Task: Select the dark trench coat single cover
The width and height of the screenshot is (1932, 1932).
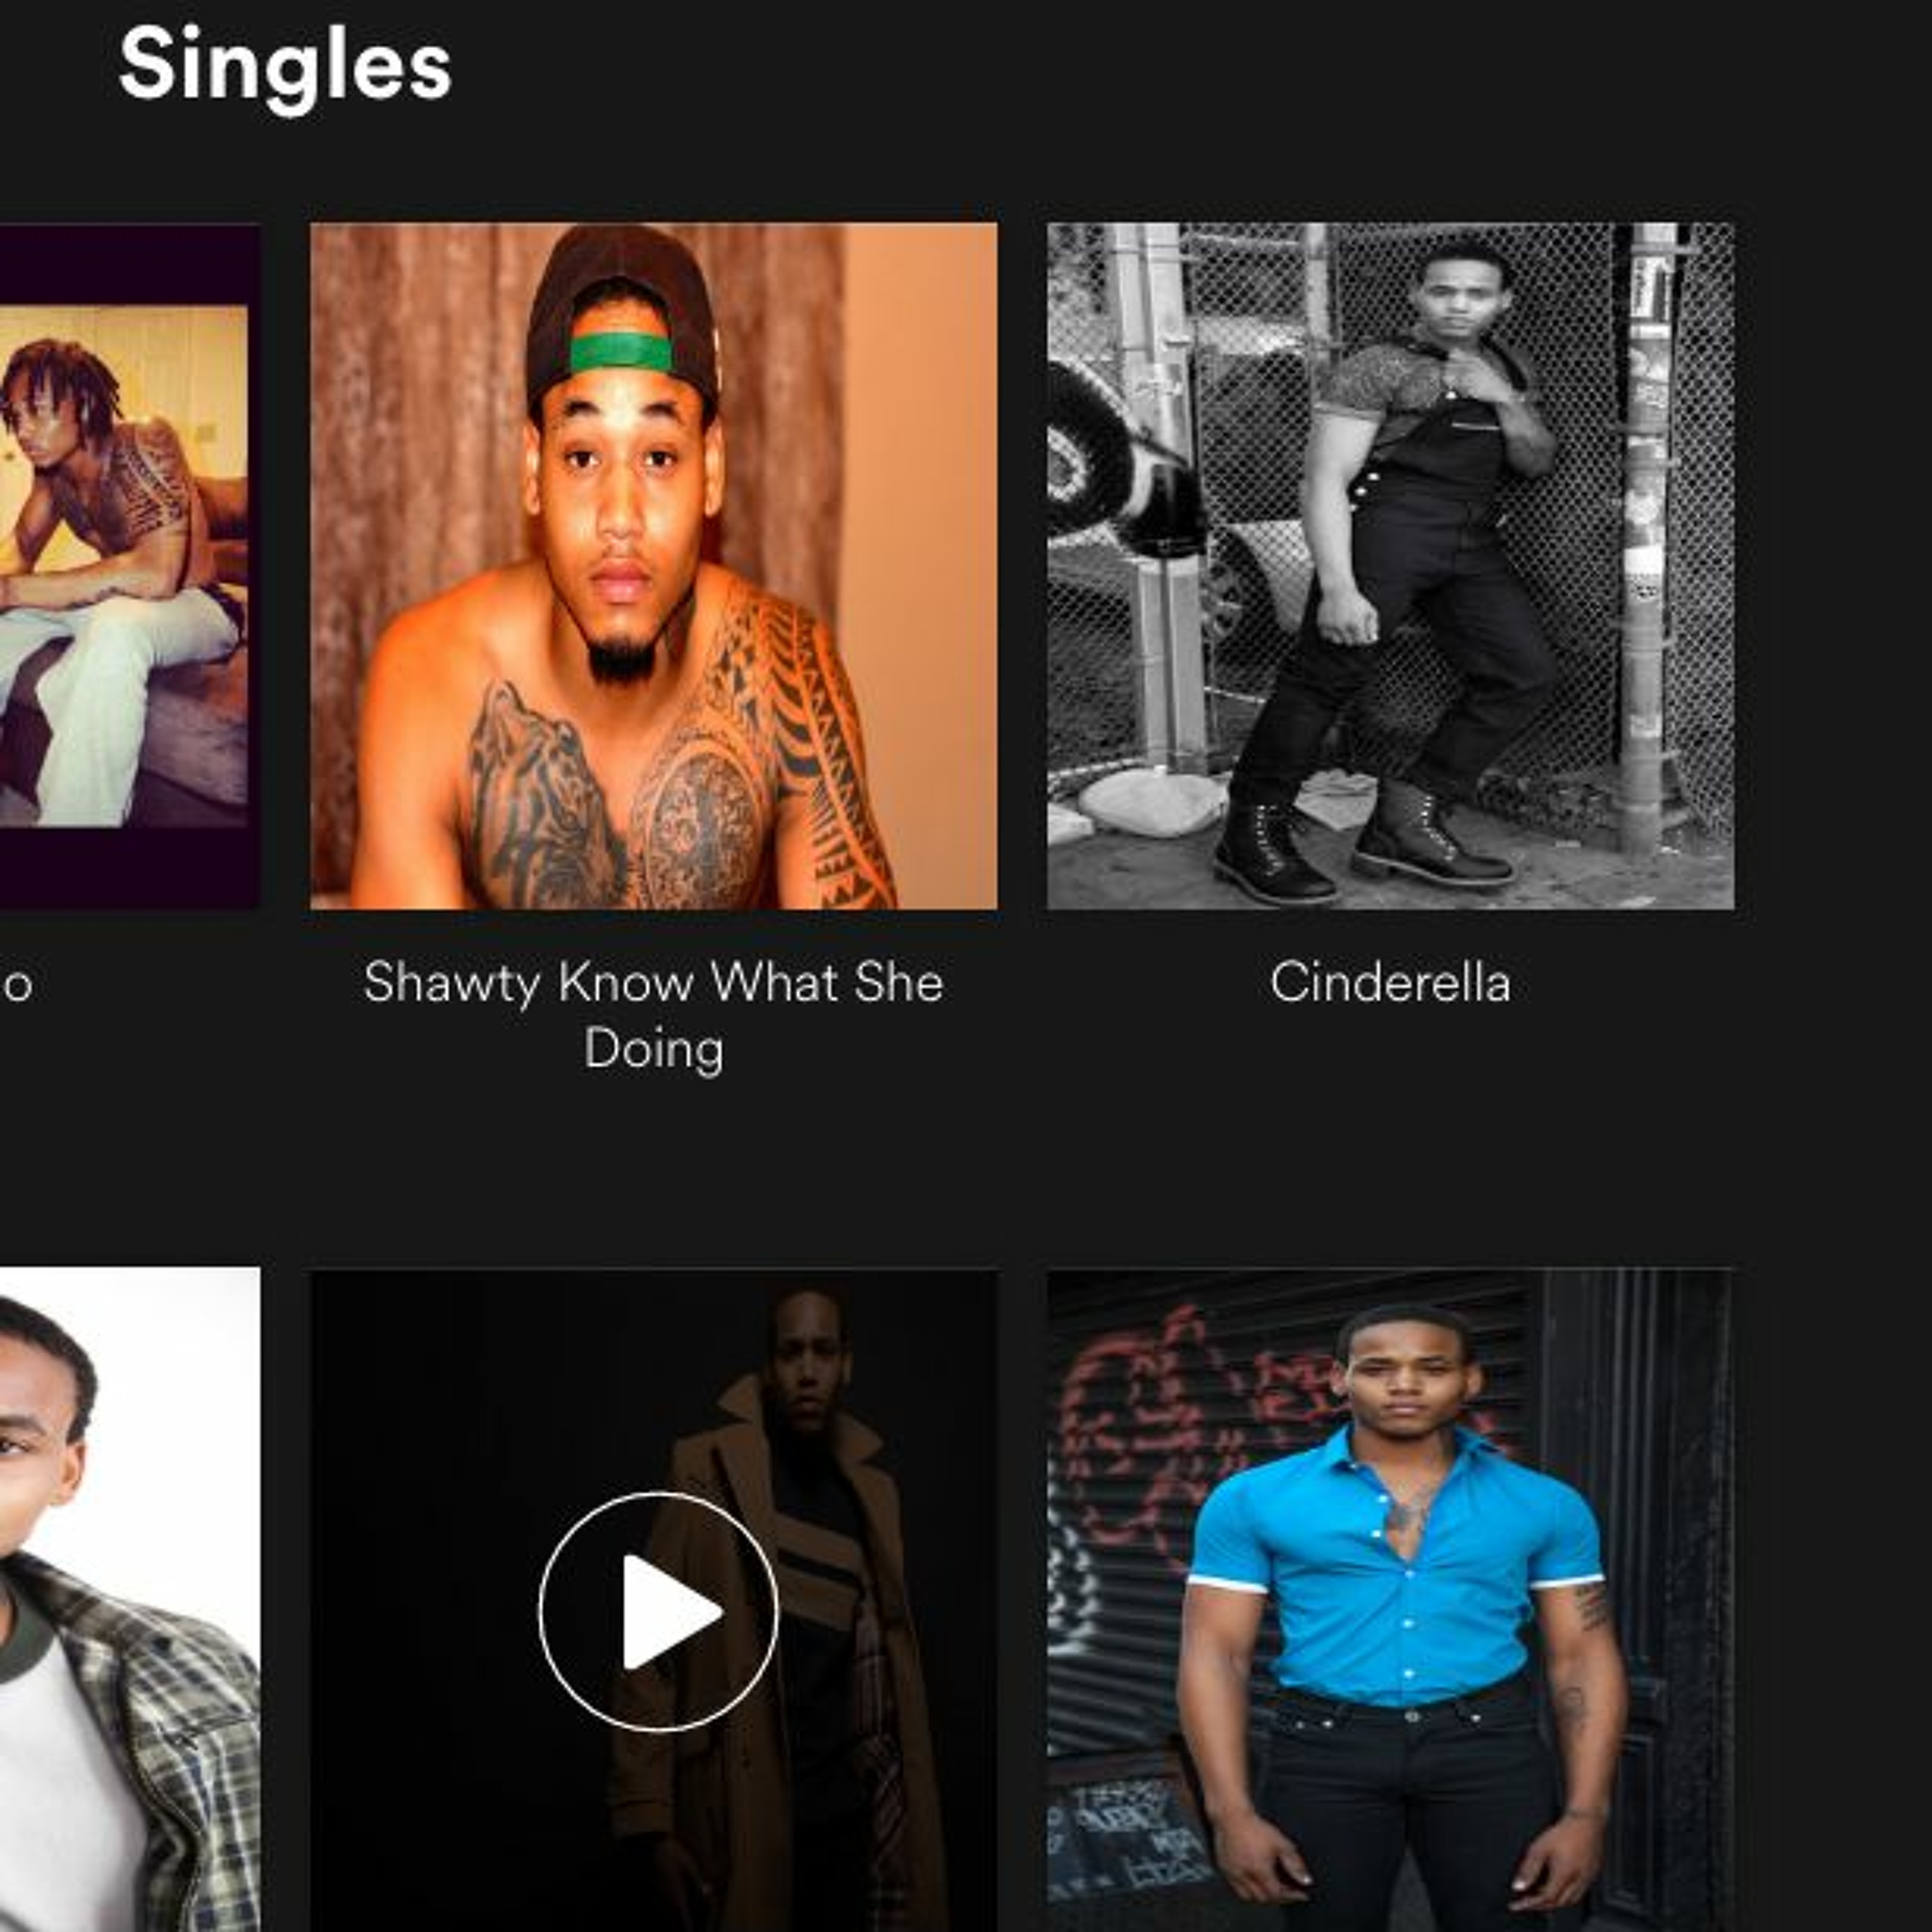Action: [653, 1600]
